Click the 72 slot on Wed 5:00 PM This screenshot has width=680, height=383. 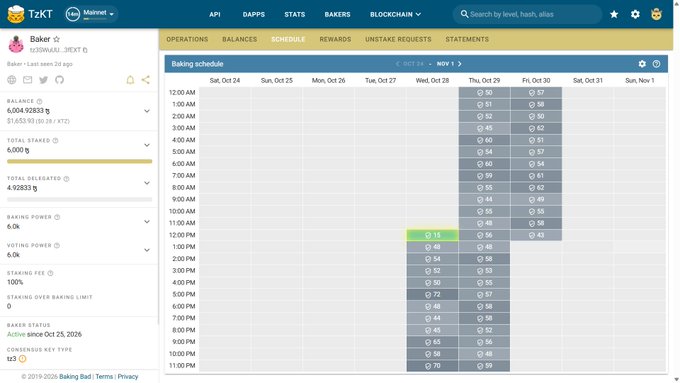click(432, 295)
